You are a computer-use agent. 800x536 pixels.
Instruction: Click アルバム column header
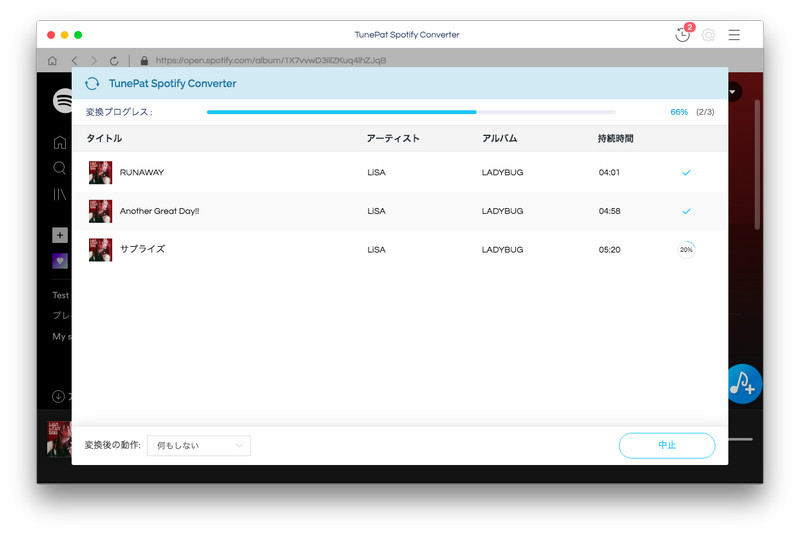point(499,139)
